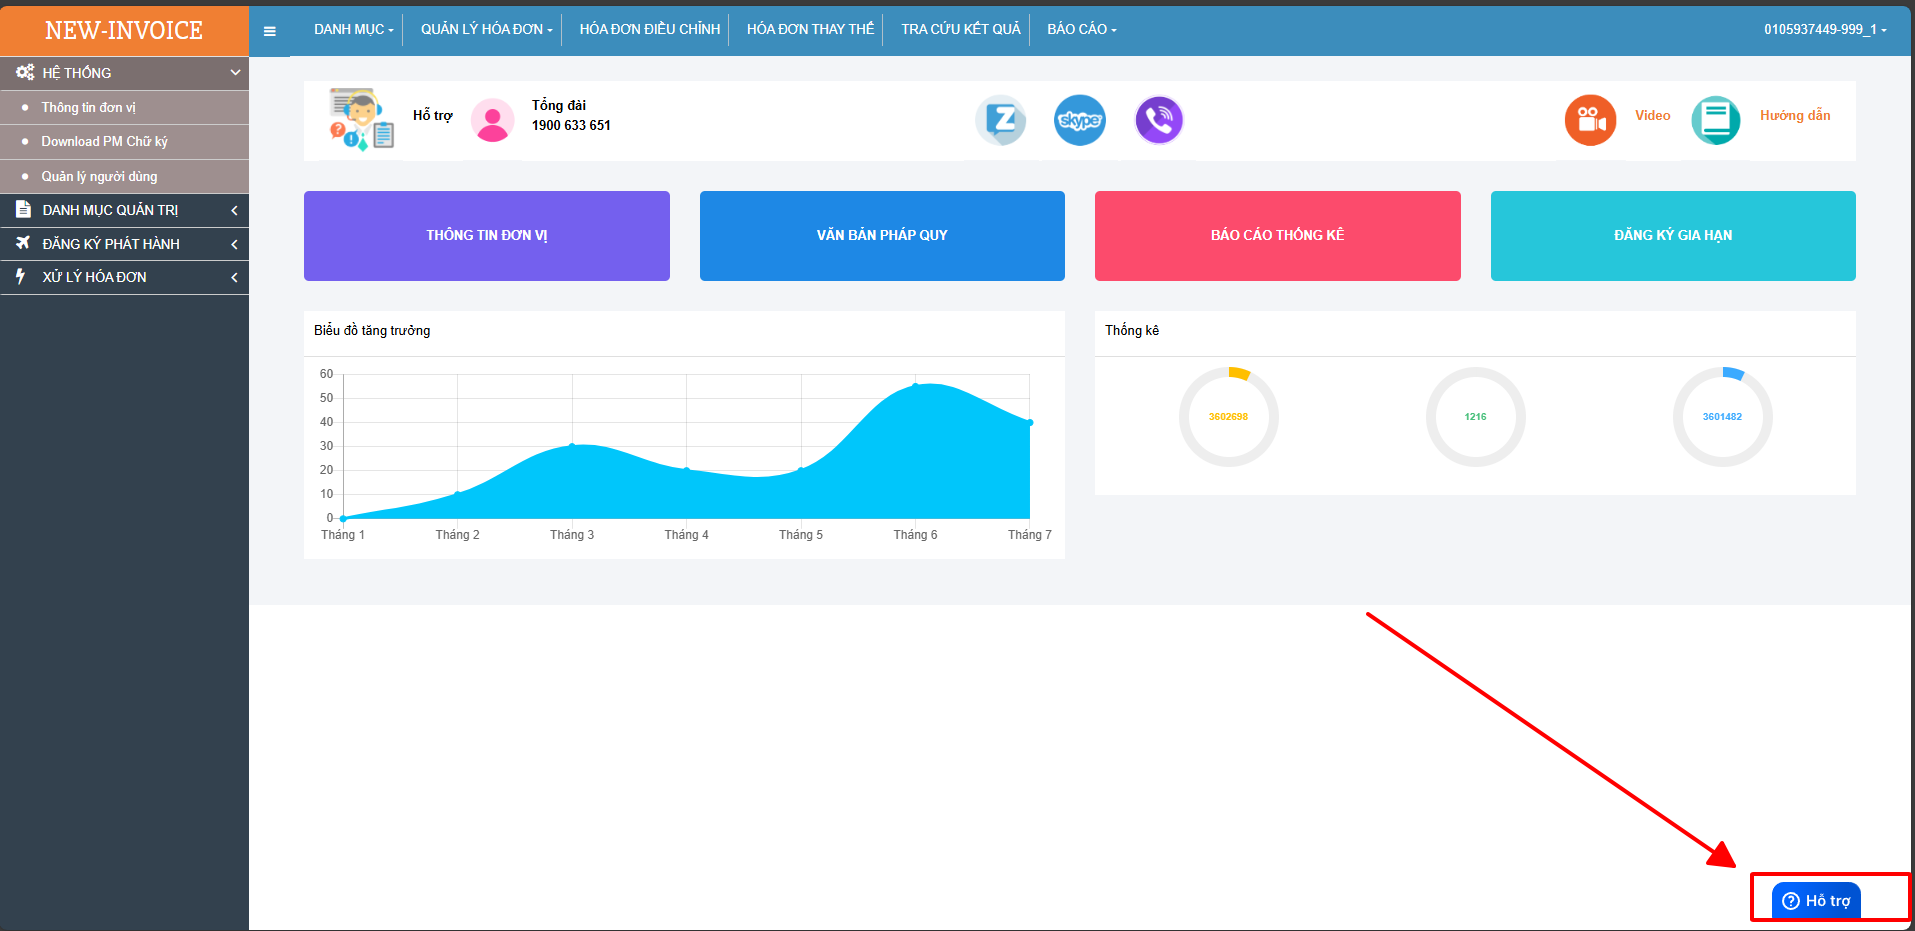This screenshot has width=1915, height=931.
Task: Click the Tháng 4 axis label
Action: [x=686, y=535]
